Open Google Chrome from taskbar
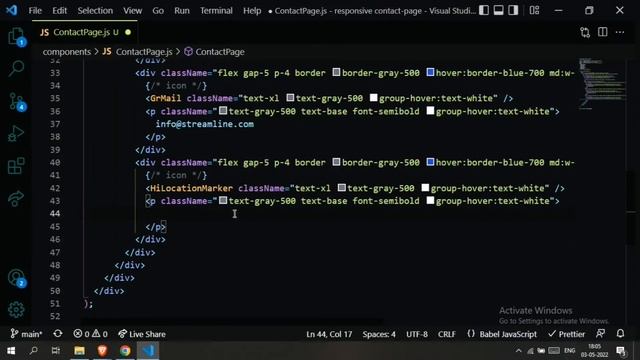 pyautogui.click(x=125, y=351)
